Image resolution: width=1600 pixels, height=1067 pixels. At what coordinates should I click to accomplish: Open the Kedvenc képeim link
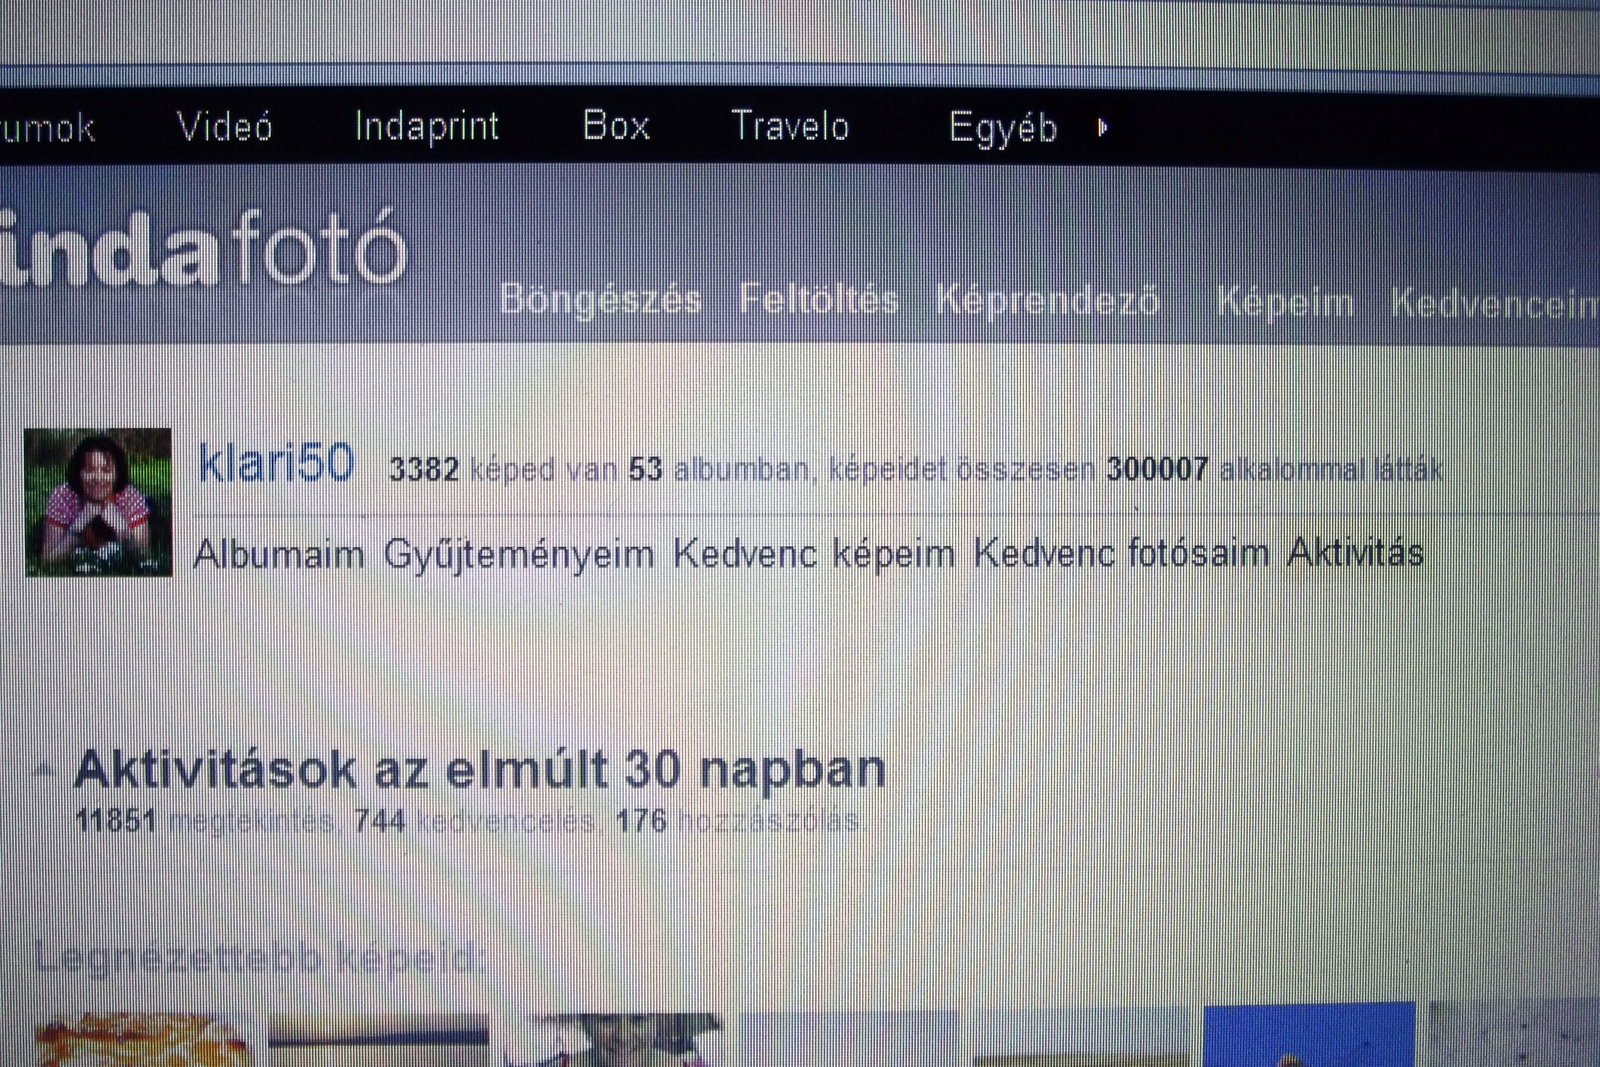pos(814,554)
